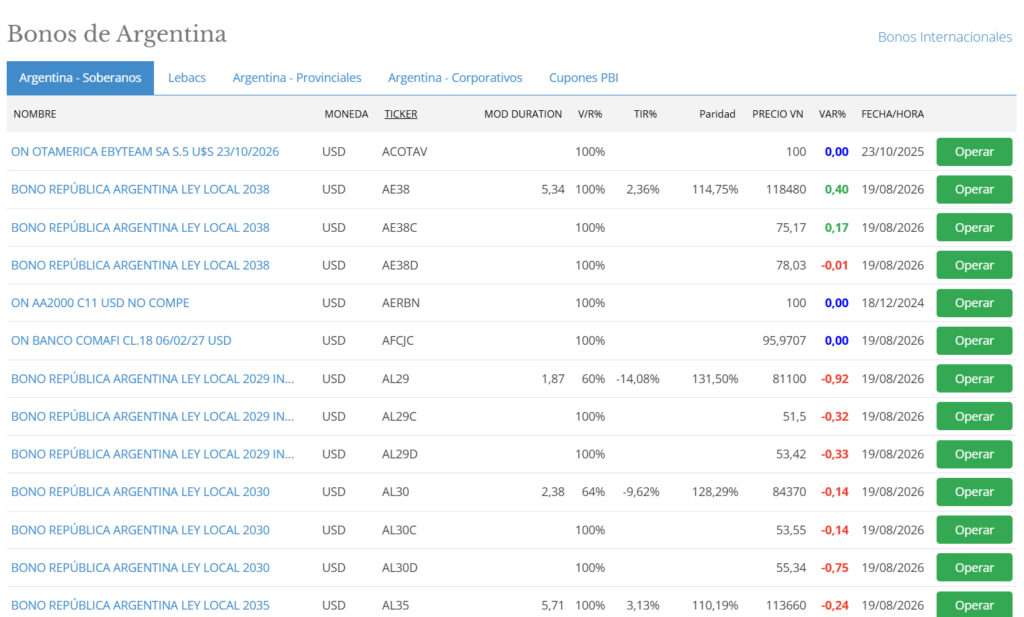Click Operar button for ticker AERBN
The image size is (1024, 617).
click(974, 303)
